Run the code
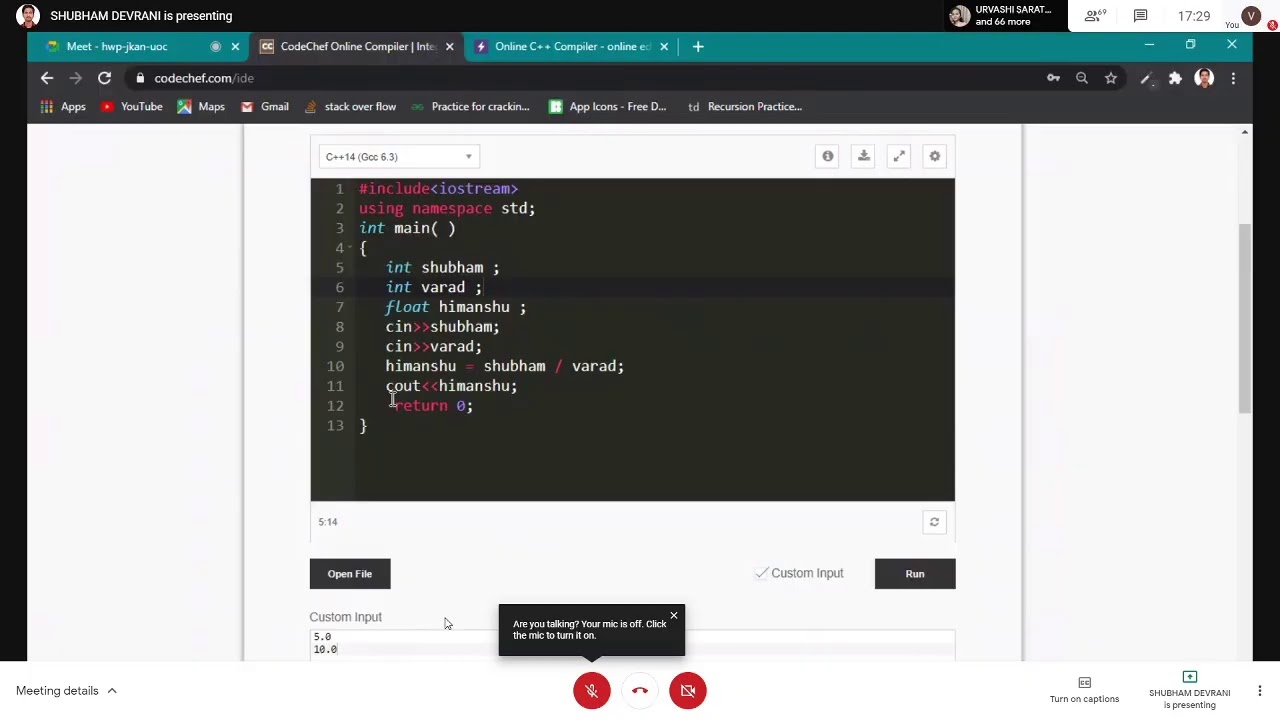1280x720 pixels. point(915,574)
